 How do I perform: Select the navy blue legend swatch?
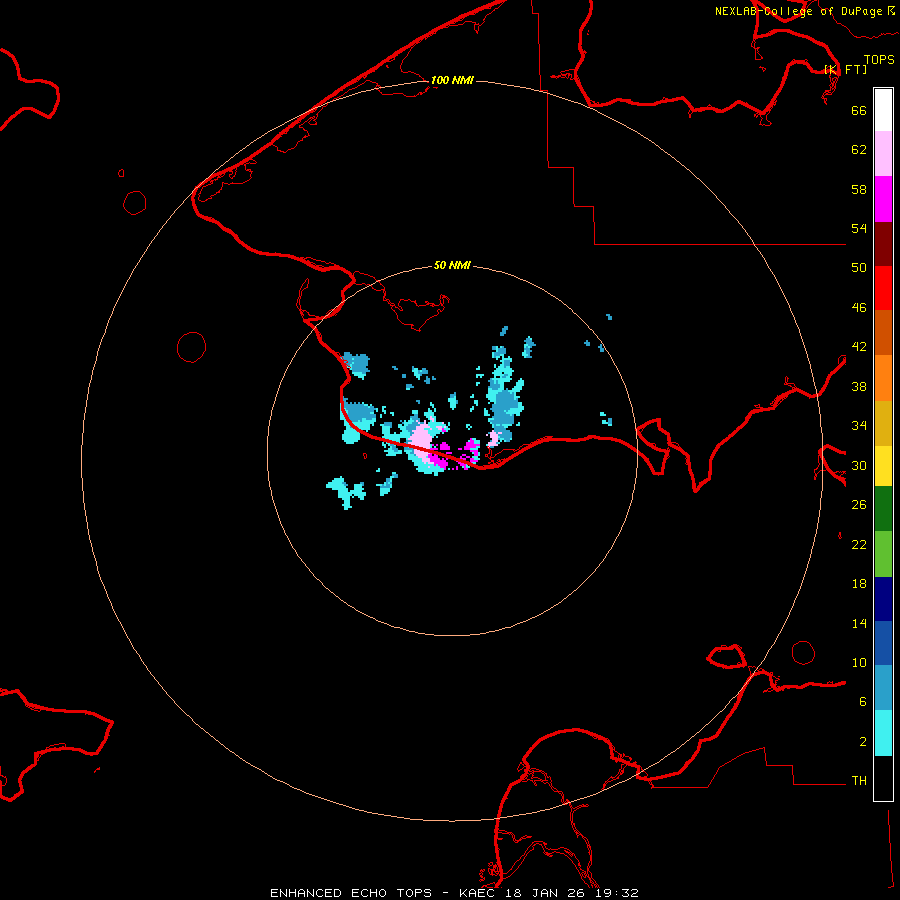pos(883,599)
